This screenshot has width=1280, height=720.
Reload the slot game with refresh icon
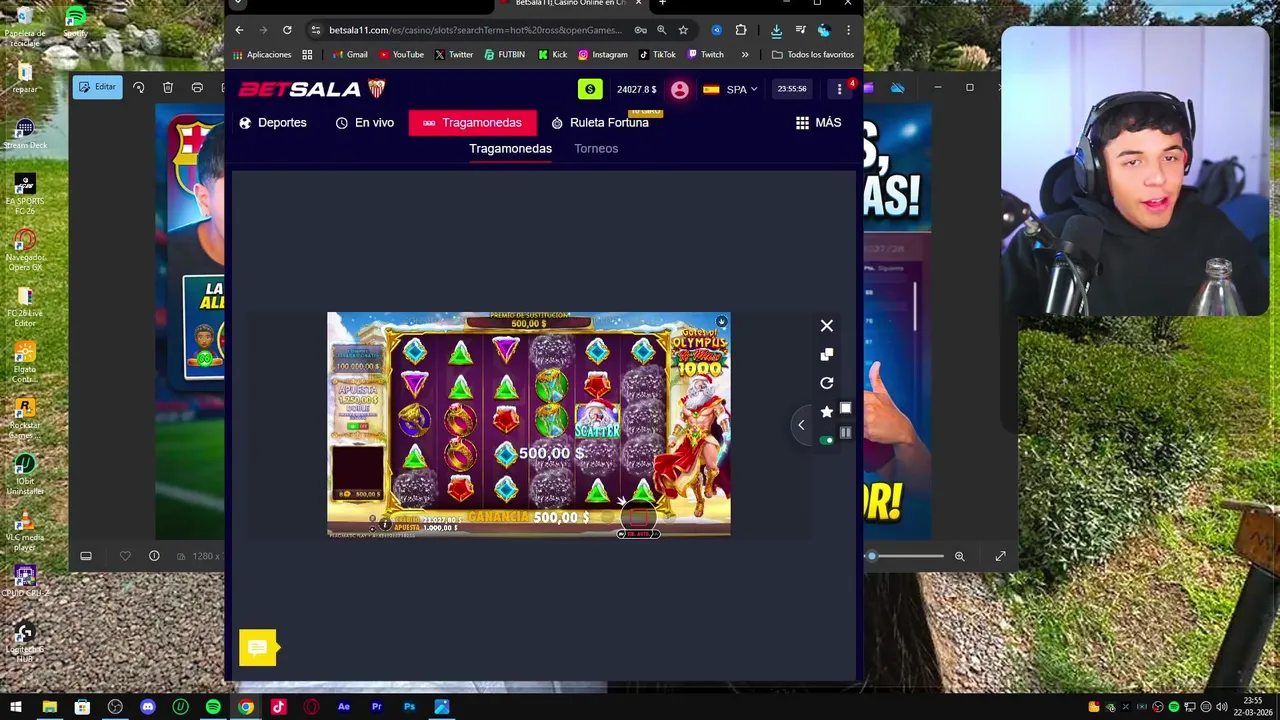[827, 383]
